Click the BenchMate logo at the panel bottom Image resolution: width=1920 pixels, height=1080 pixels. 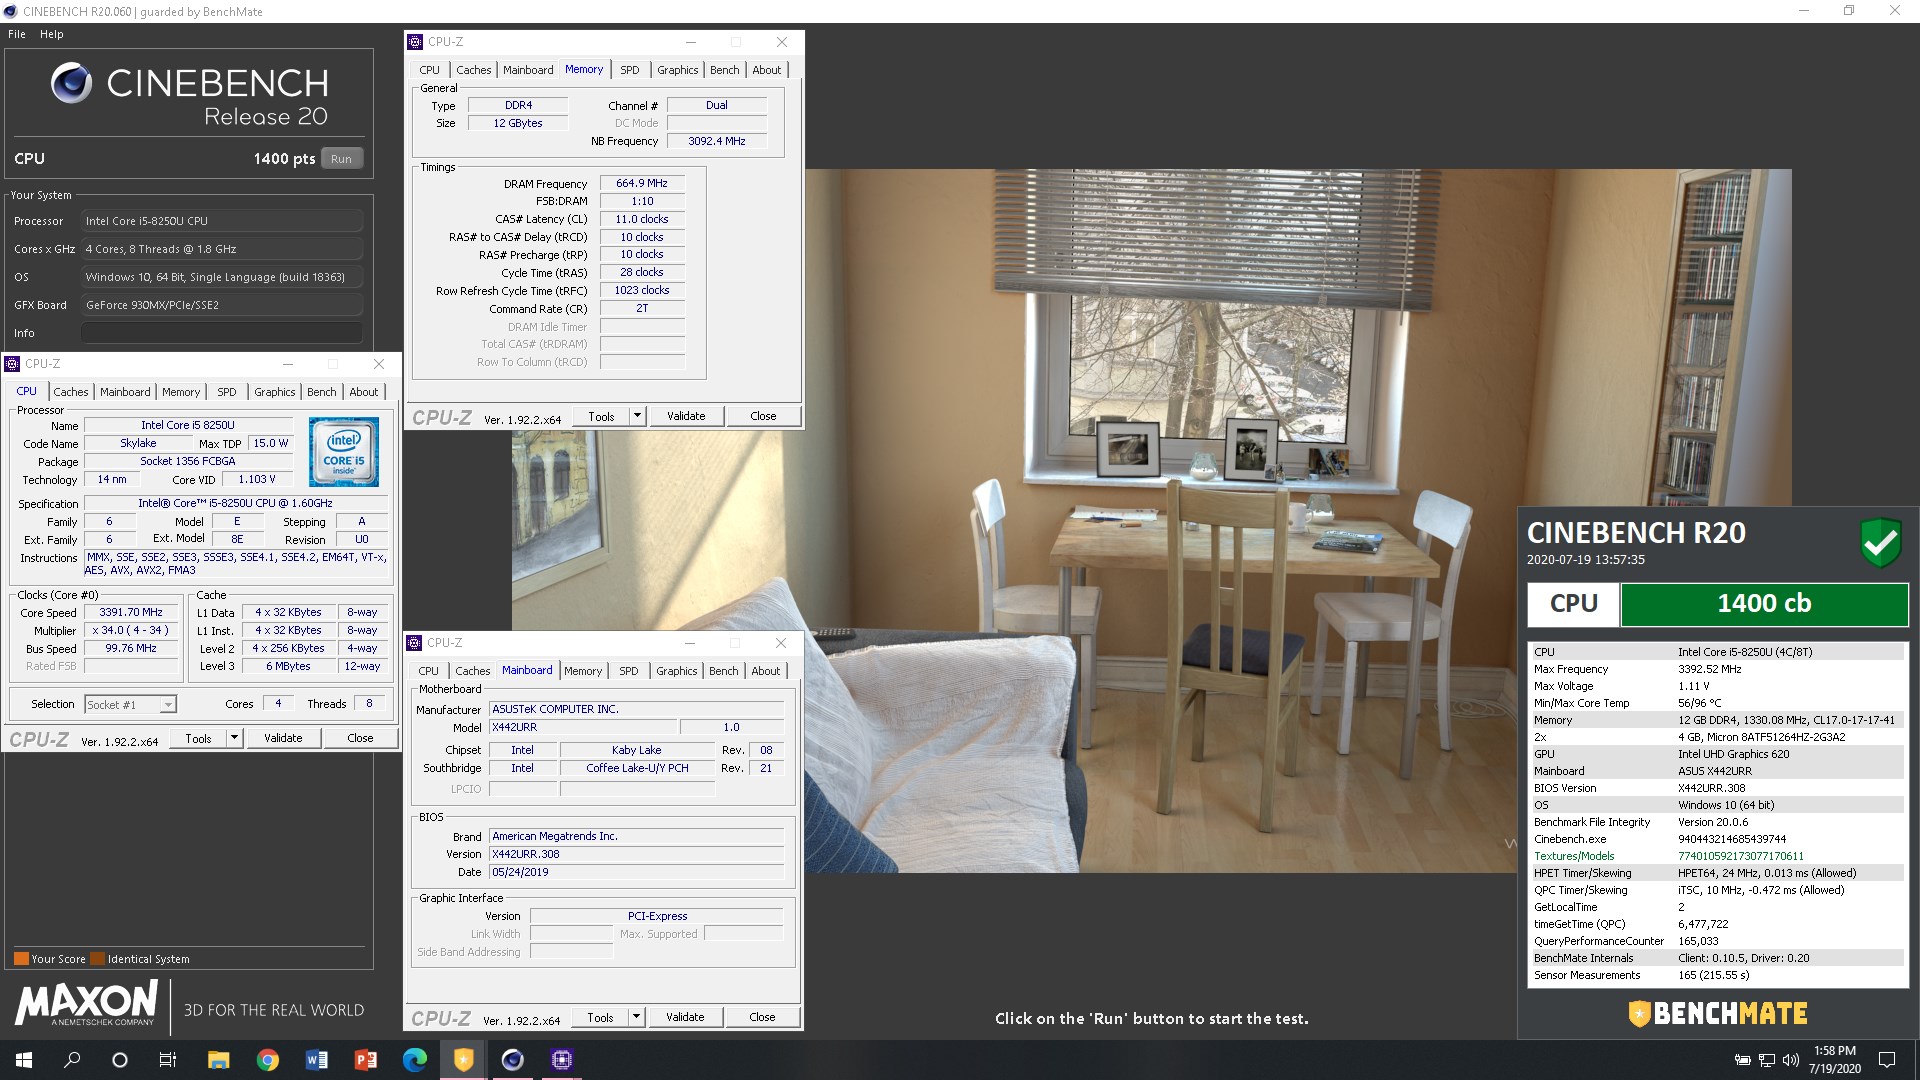(1717, 1014)
